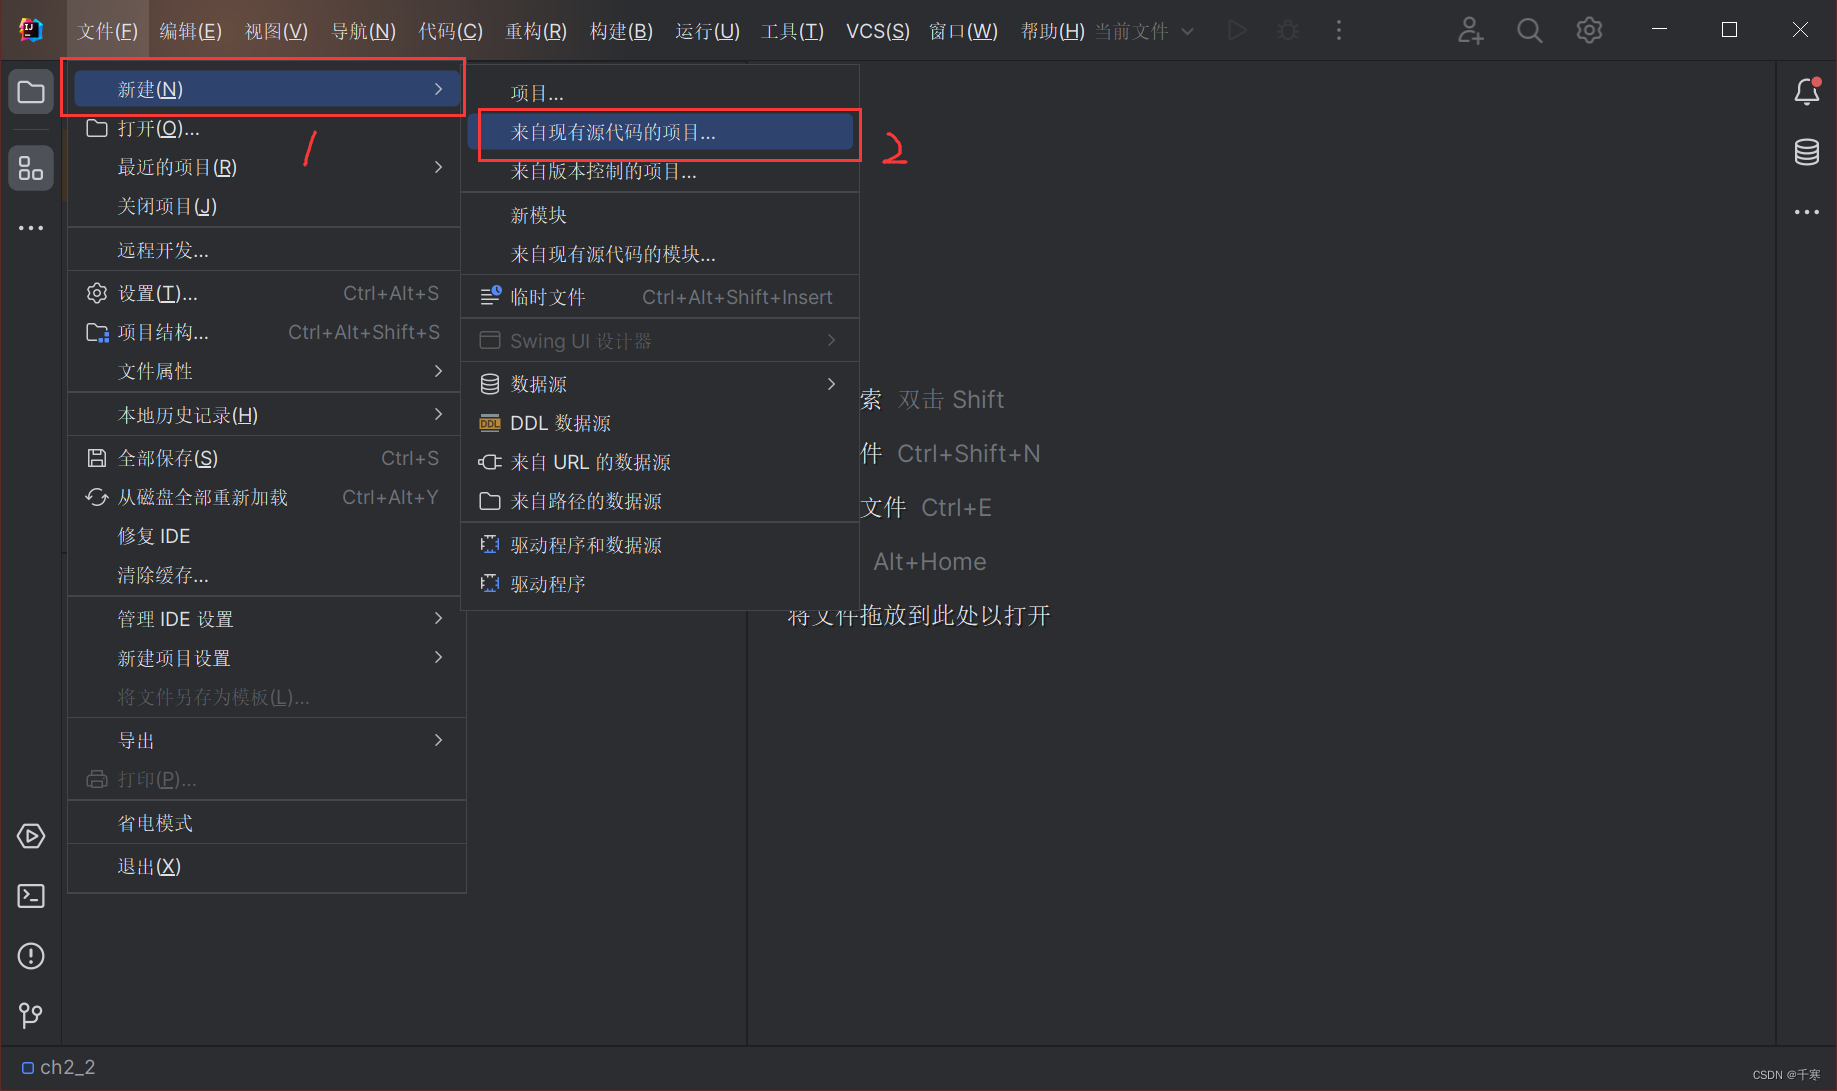Click the Code With Me invite icon
Screen dimensions: 1837x1091
[x=1470, y=30]
